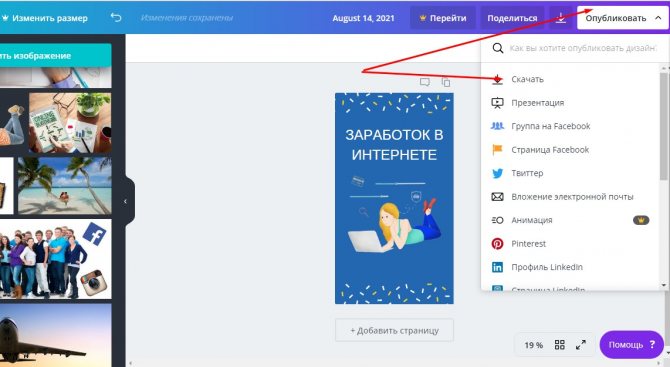Open the 19 % zoom control
This screenshot has width=670, height=367.
(x=533, y=345)
